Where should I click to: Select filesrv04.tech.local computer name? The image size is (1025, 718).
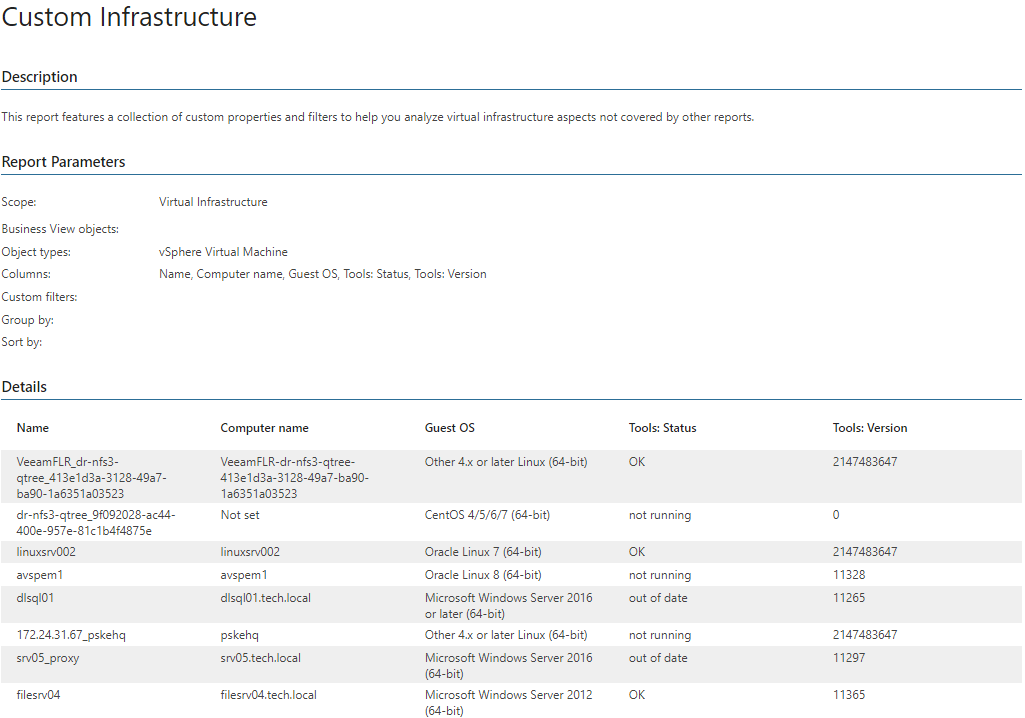(268, 695)
